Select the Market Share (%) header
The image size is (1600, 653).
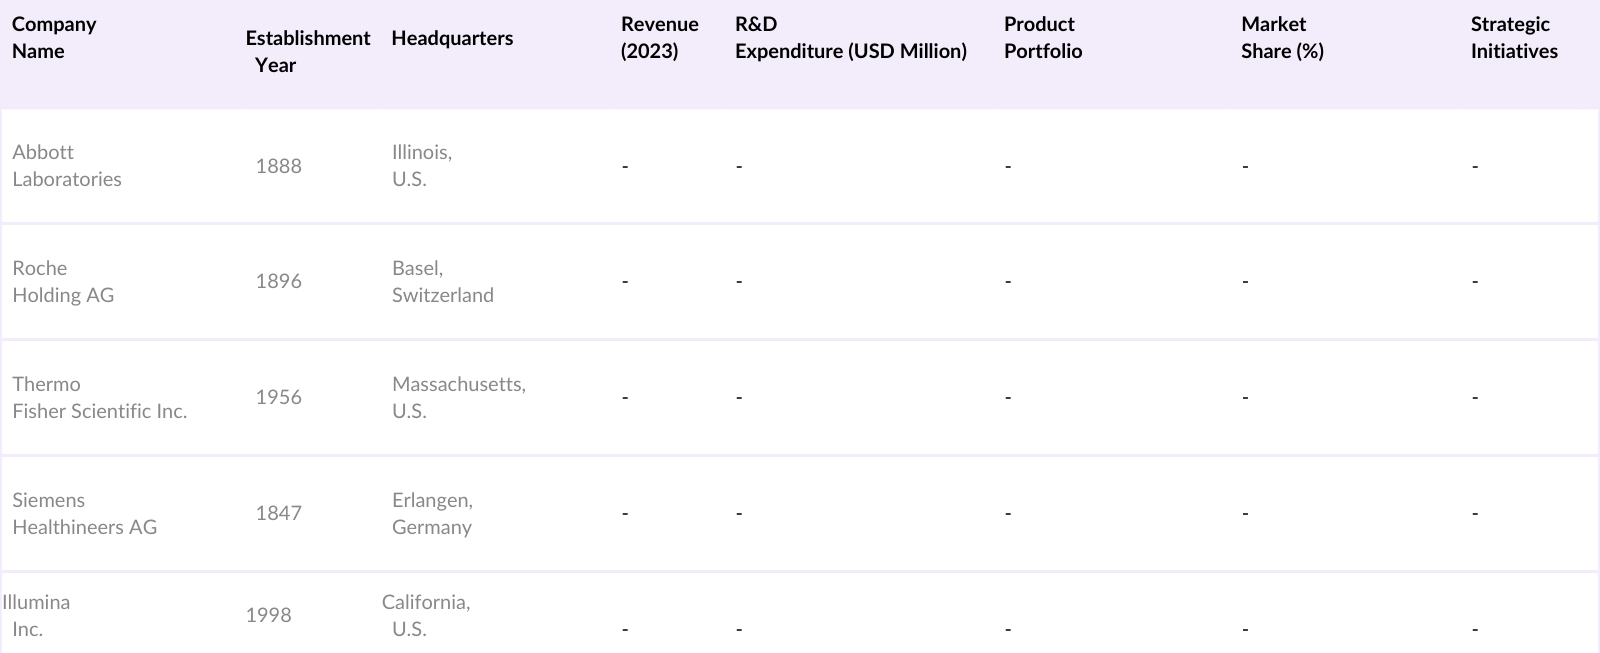(1281, 38)
